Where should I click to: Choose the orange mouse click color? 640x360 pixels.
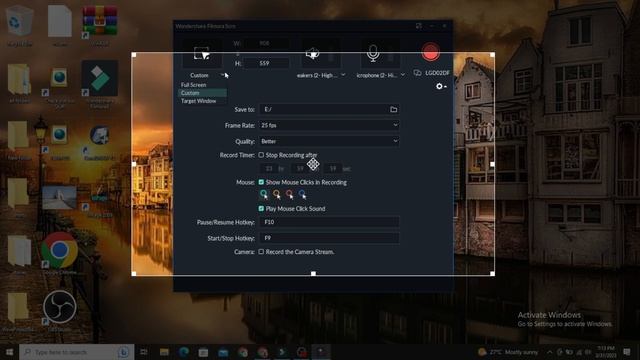(x=277, y=194)
